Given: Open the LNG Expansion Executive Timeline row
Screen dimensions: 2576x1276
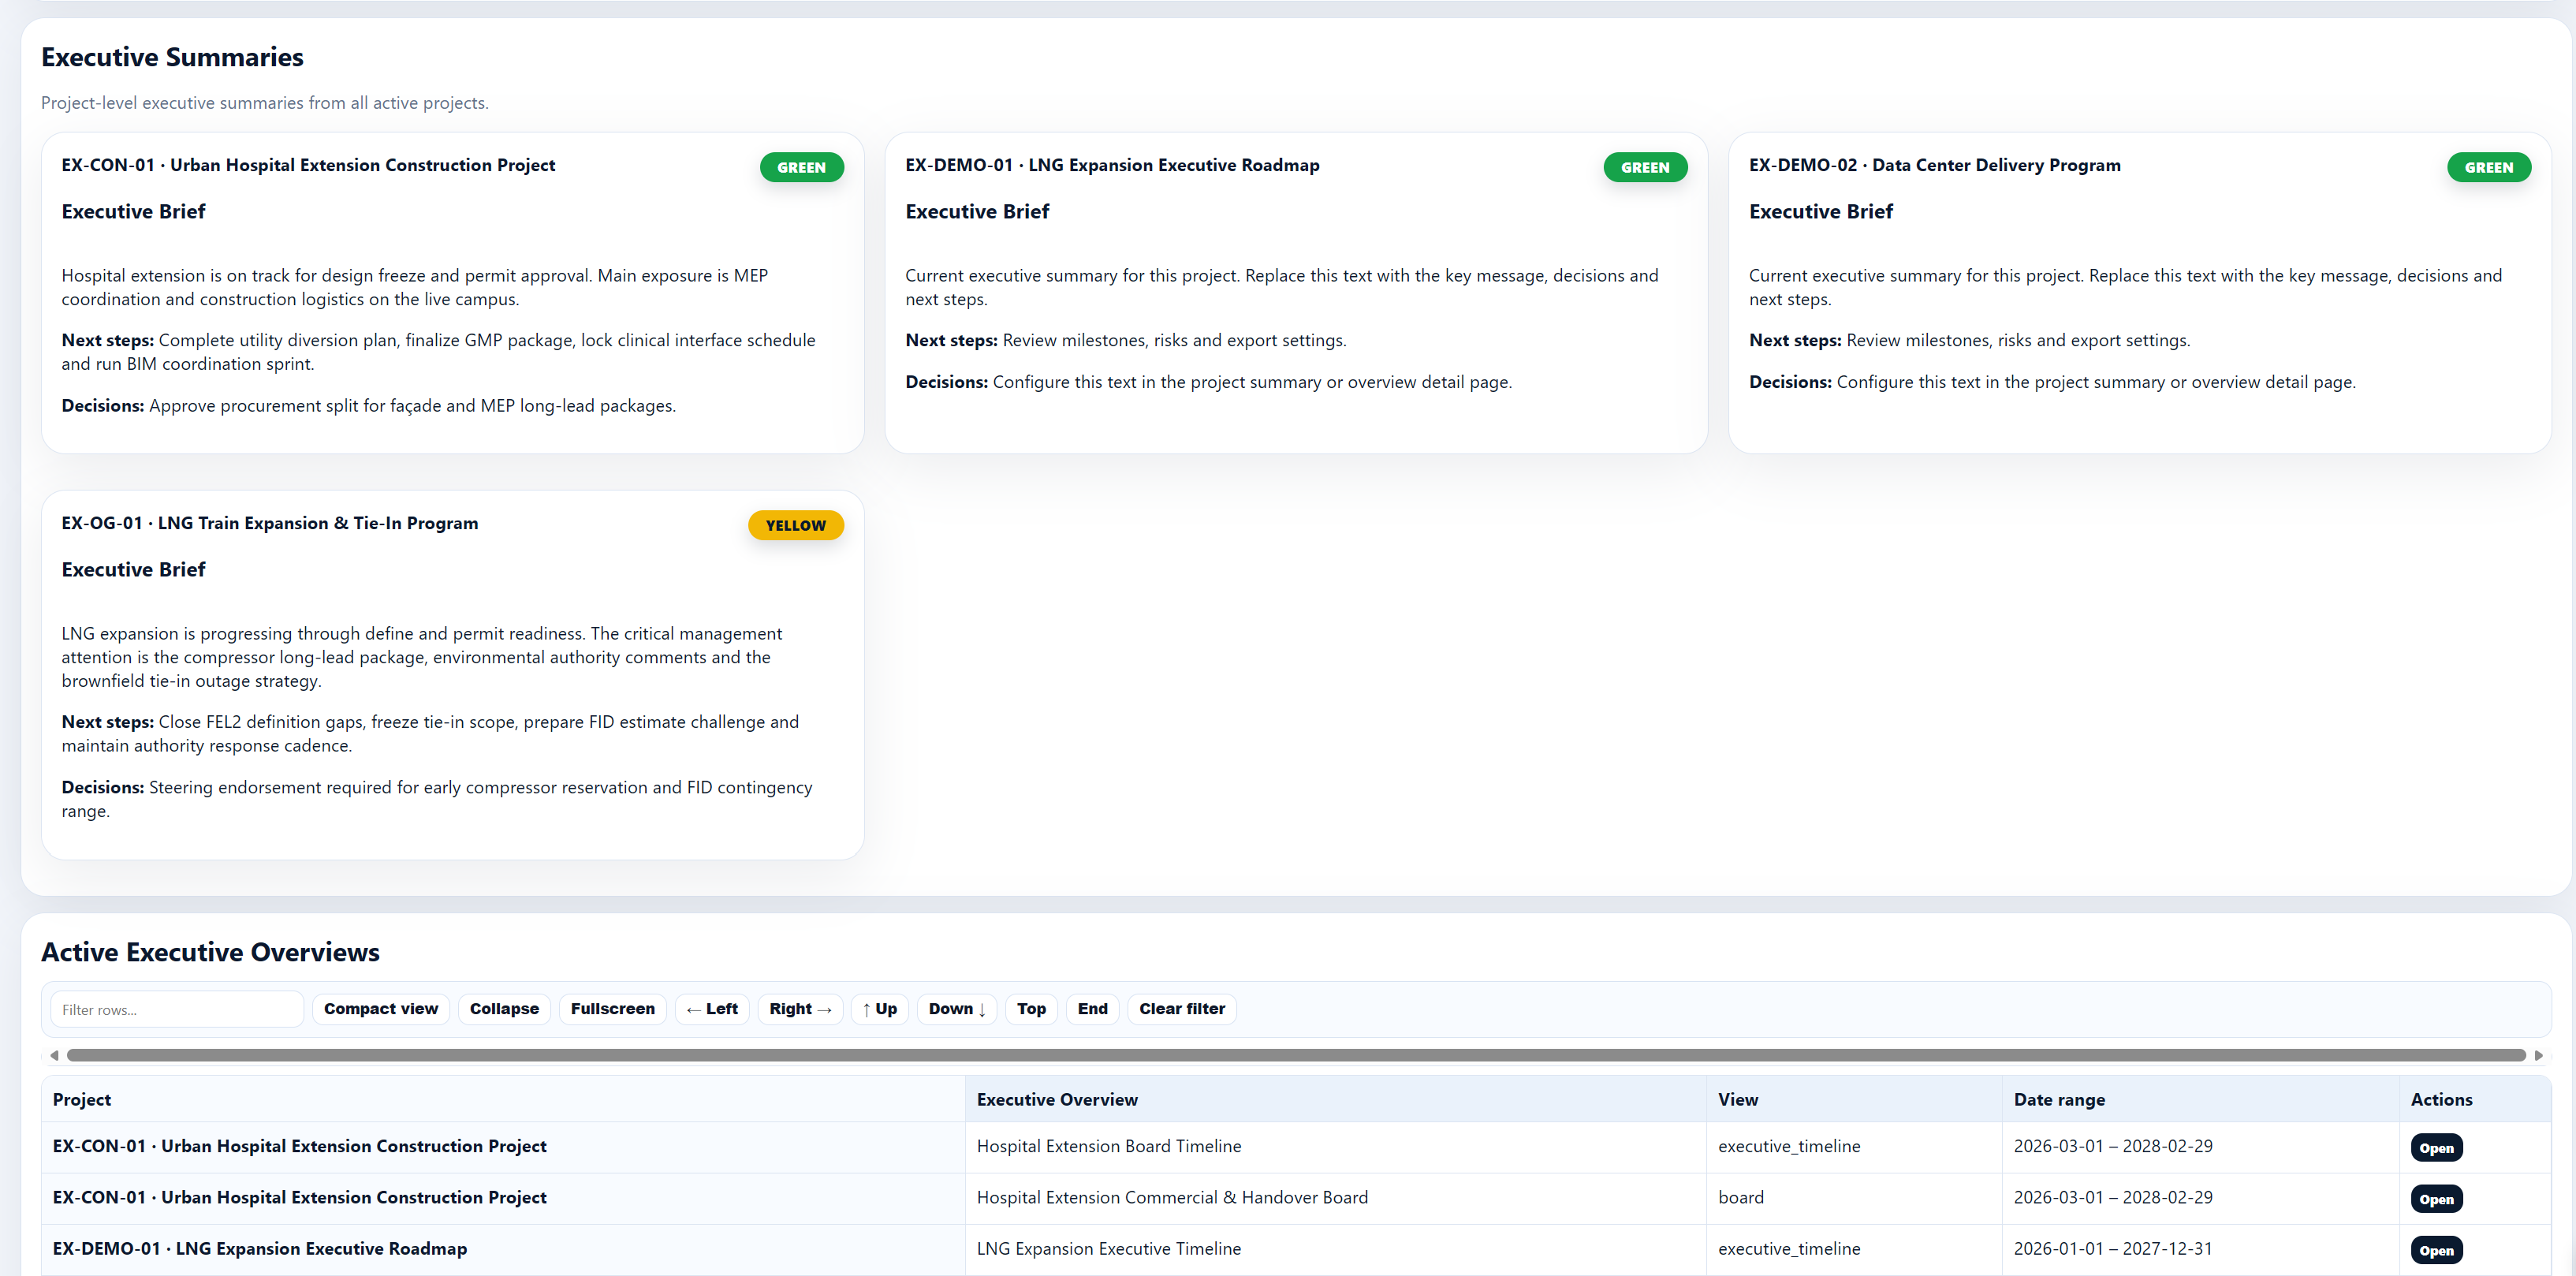Looking at the screenshot, I should (x=2436, y=1250).
